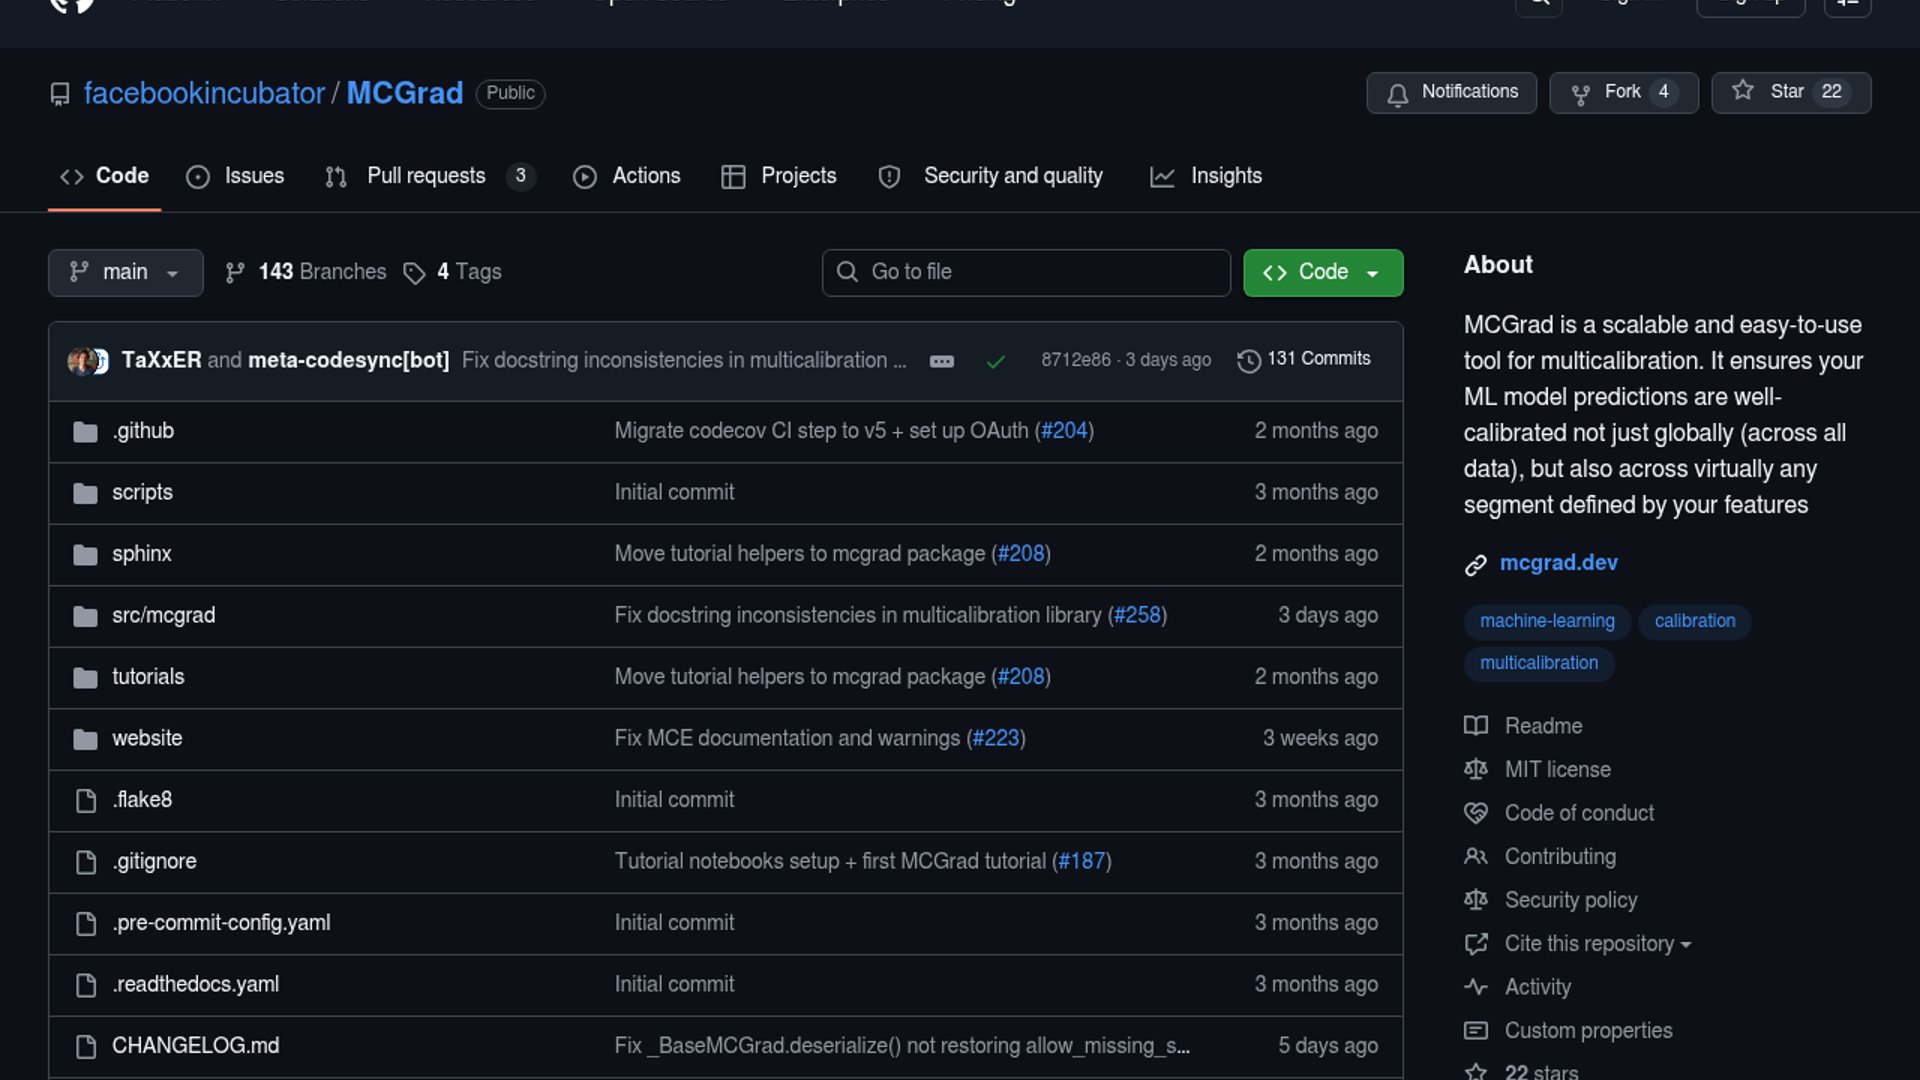1920x1080 pixels.
Task: Click the Go to file search field
Action: pos(1026,272)
